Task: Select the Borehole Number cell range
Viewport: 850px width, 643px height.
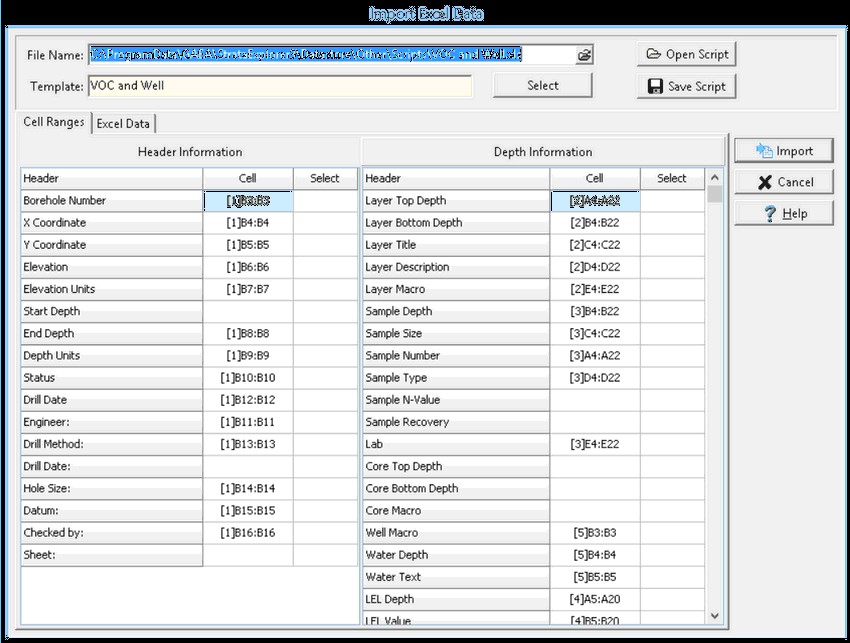Action: (248, 201)
